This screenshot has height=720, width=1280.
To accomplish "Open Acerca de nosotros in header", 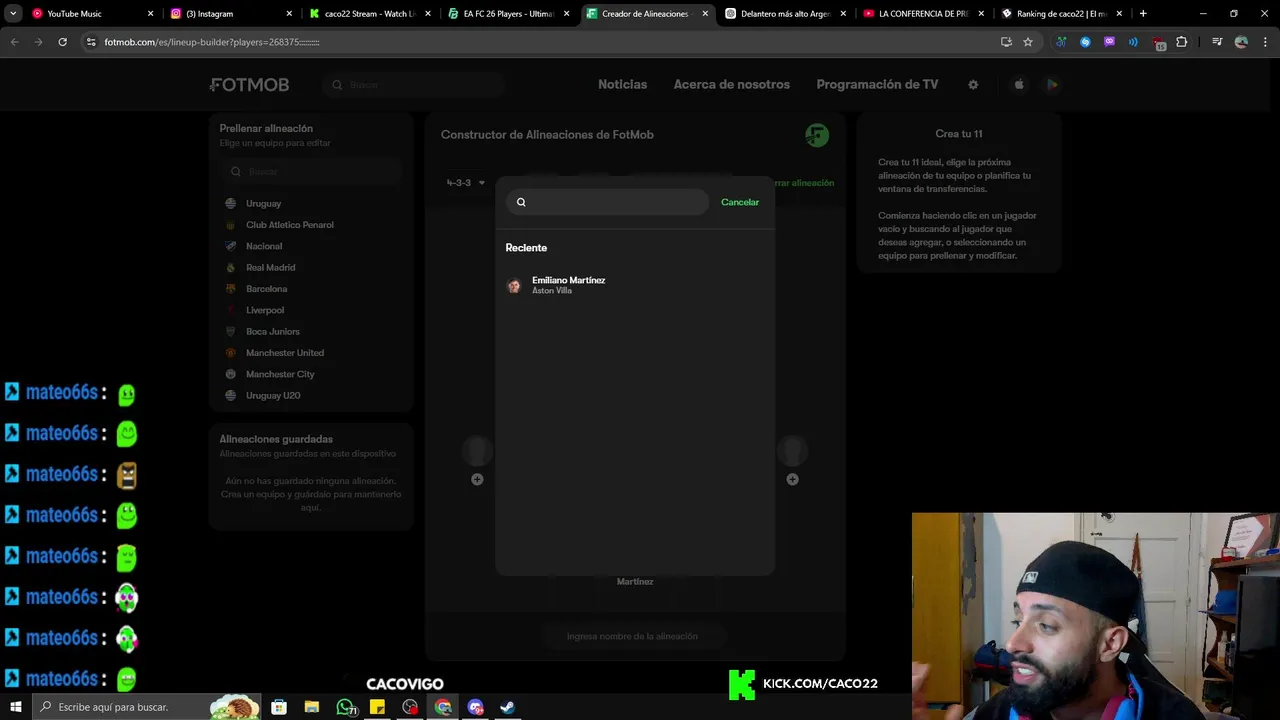I will [x=731, y=85].
